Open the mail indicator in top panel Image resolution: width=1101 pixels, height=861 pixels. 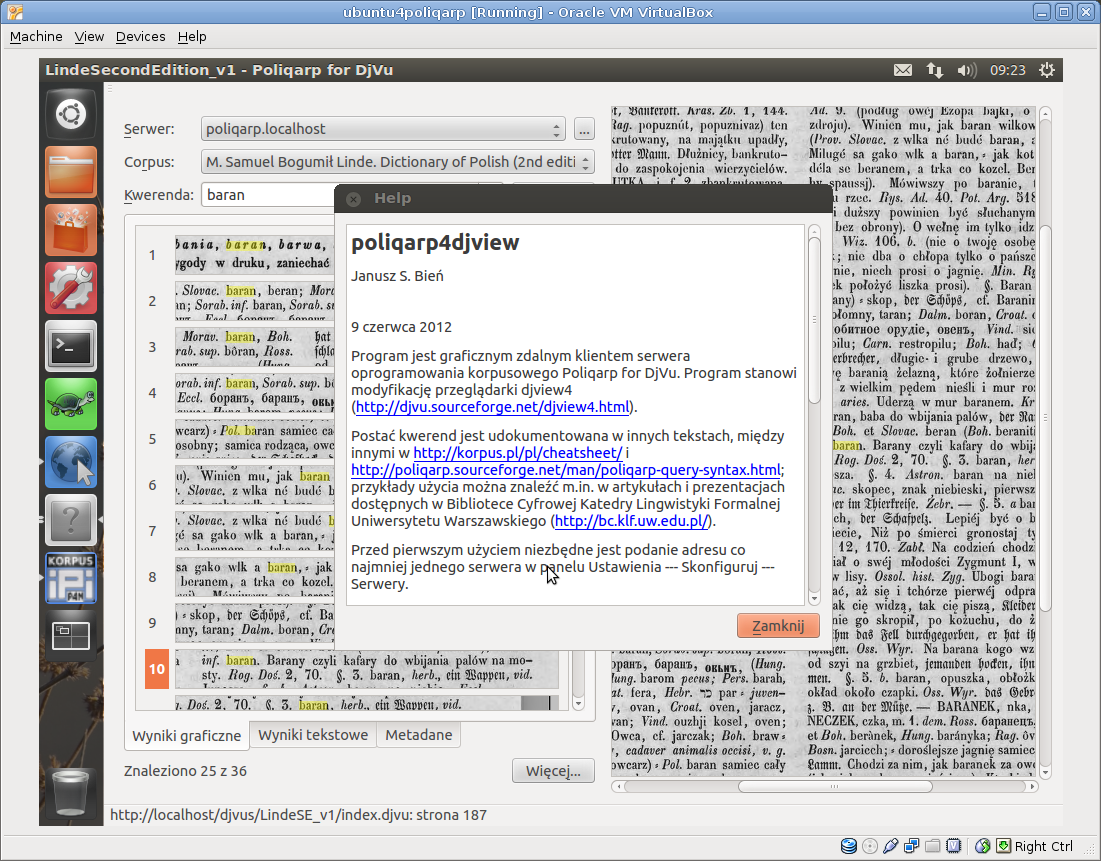903,70
